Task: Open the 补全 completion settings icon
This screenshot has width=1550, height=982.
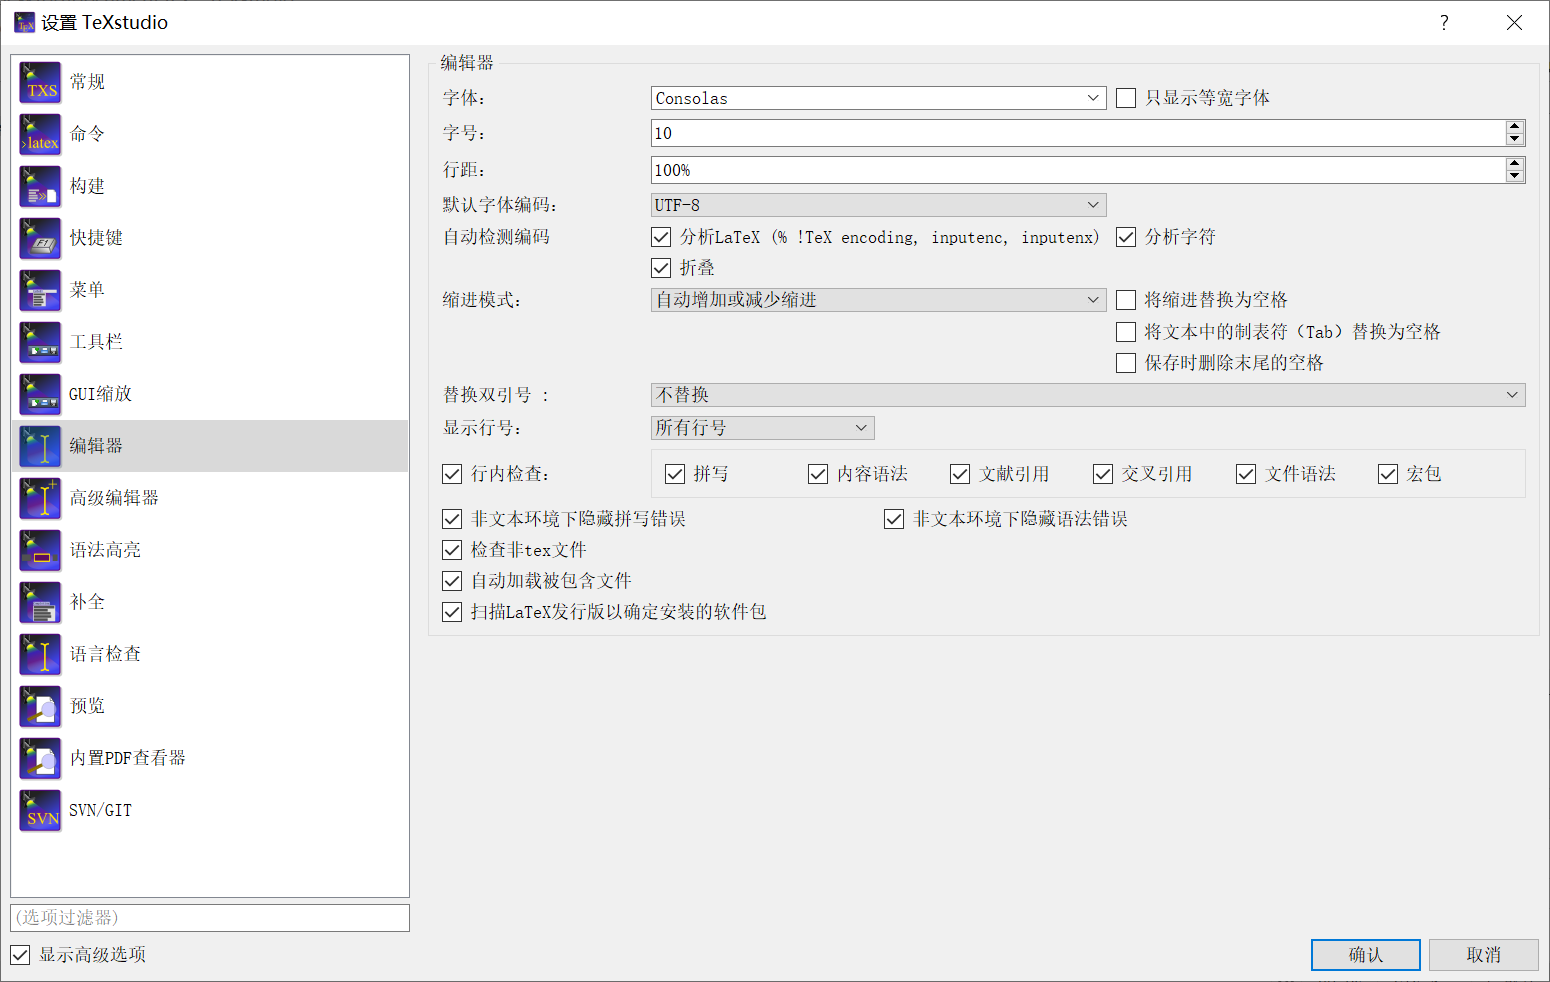Action: pos(40,602)
